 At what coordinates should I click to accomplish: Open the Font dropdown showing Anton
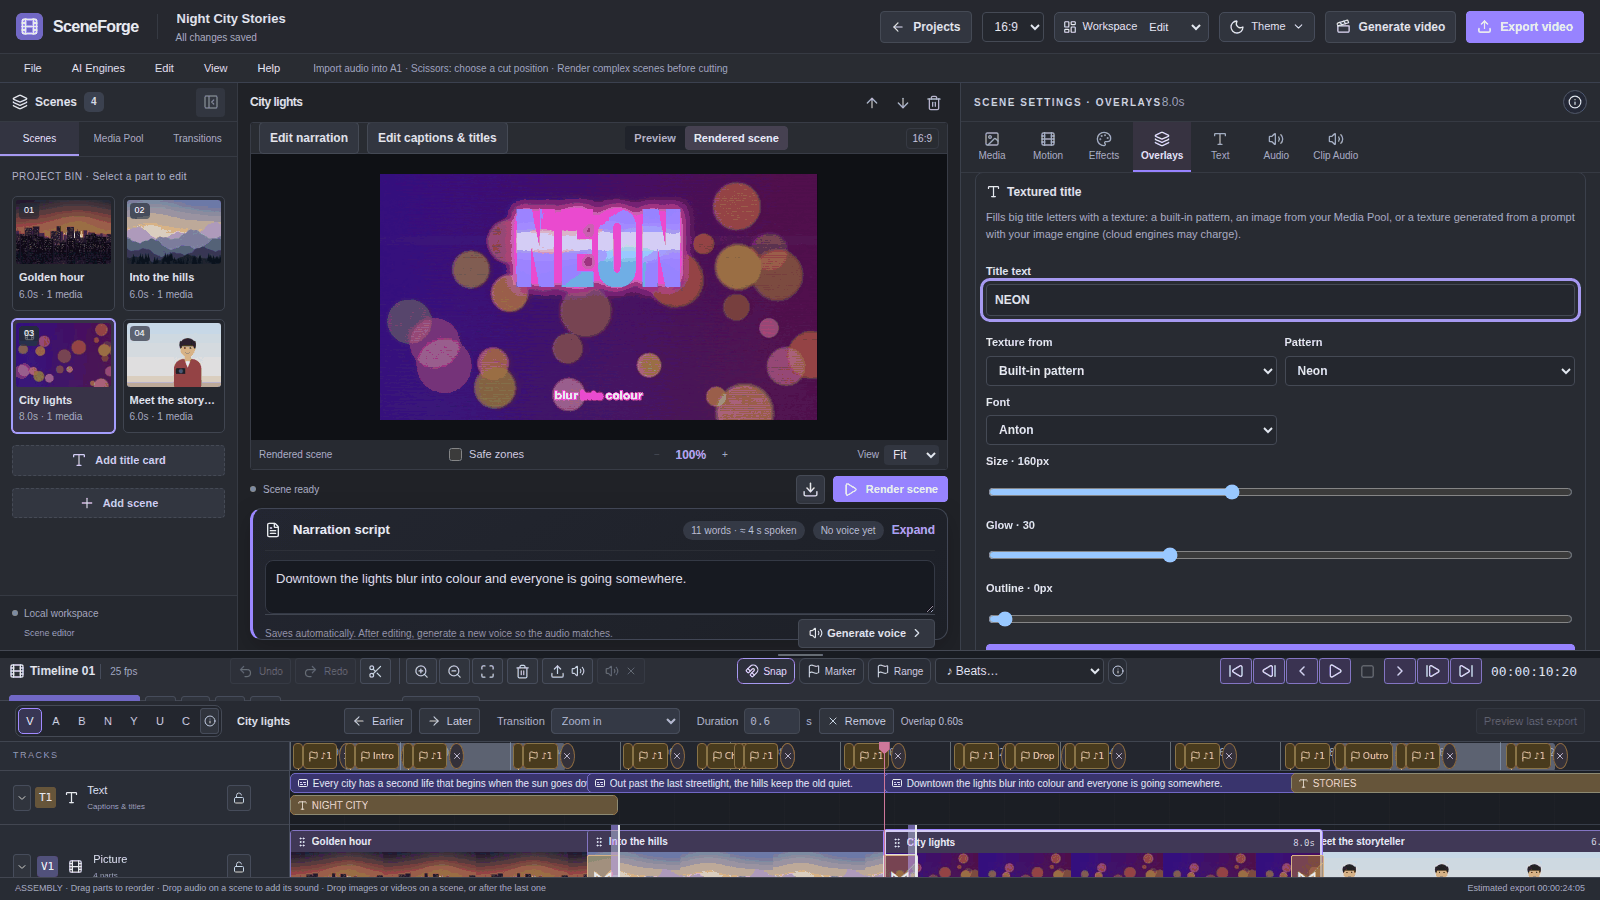pos(1131,430)
